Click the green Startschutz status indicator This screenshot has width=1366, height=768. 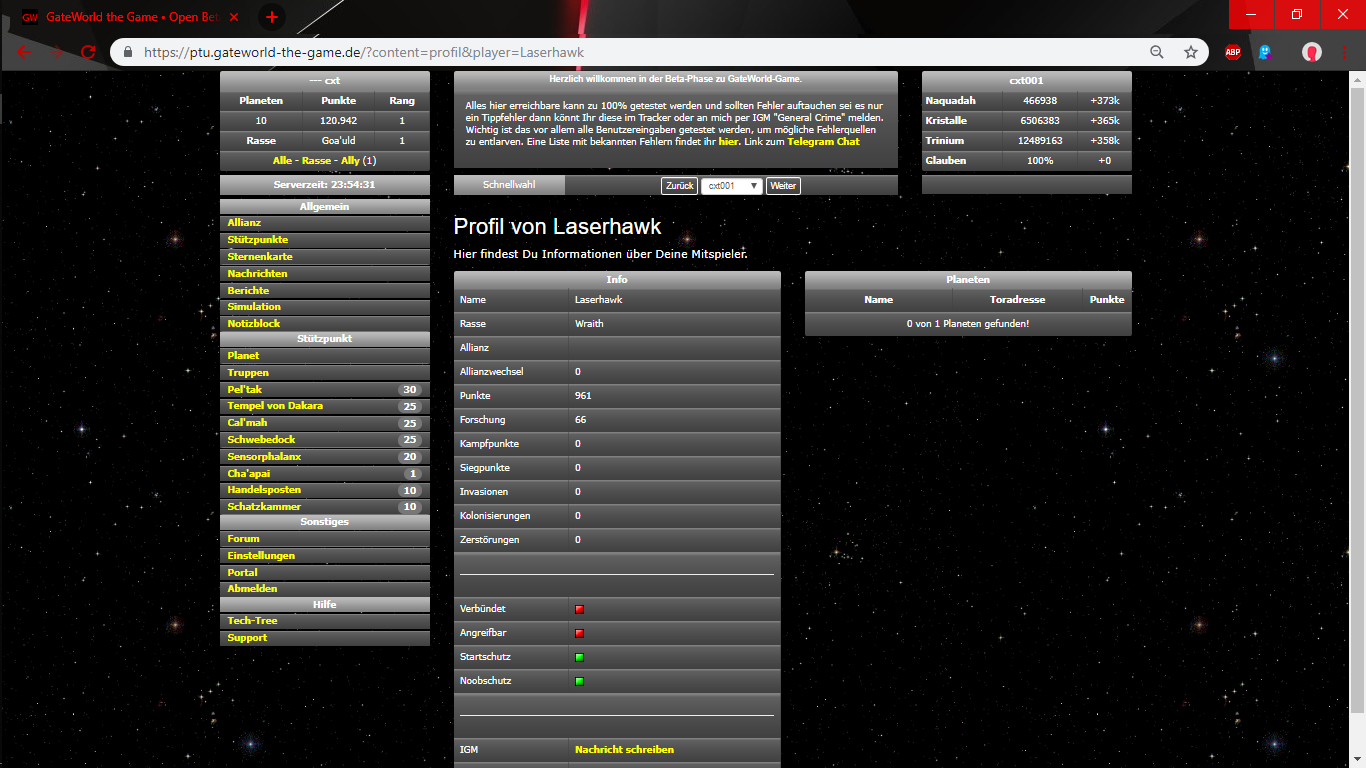coord(579,657)
